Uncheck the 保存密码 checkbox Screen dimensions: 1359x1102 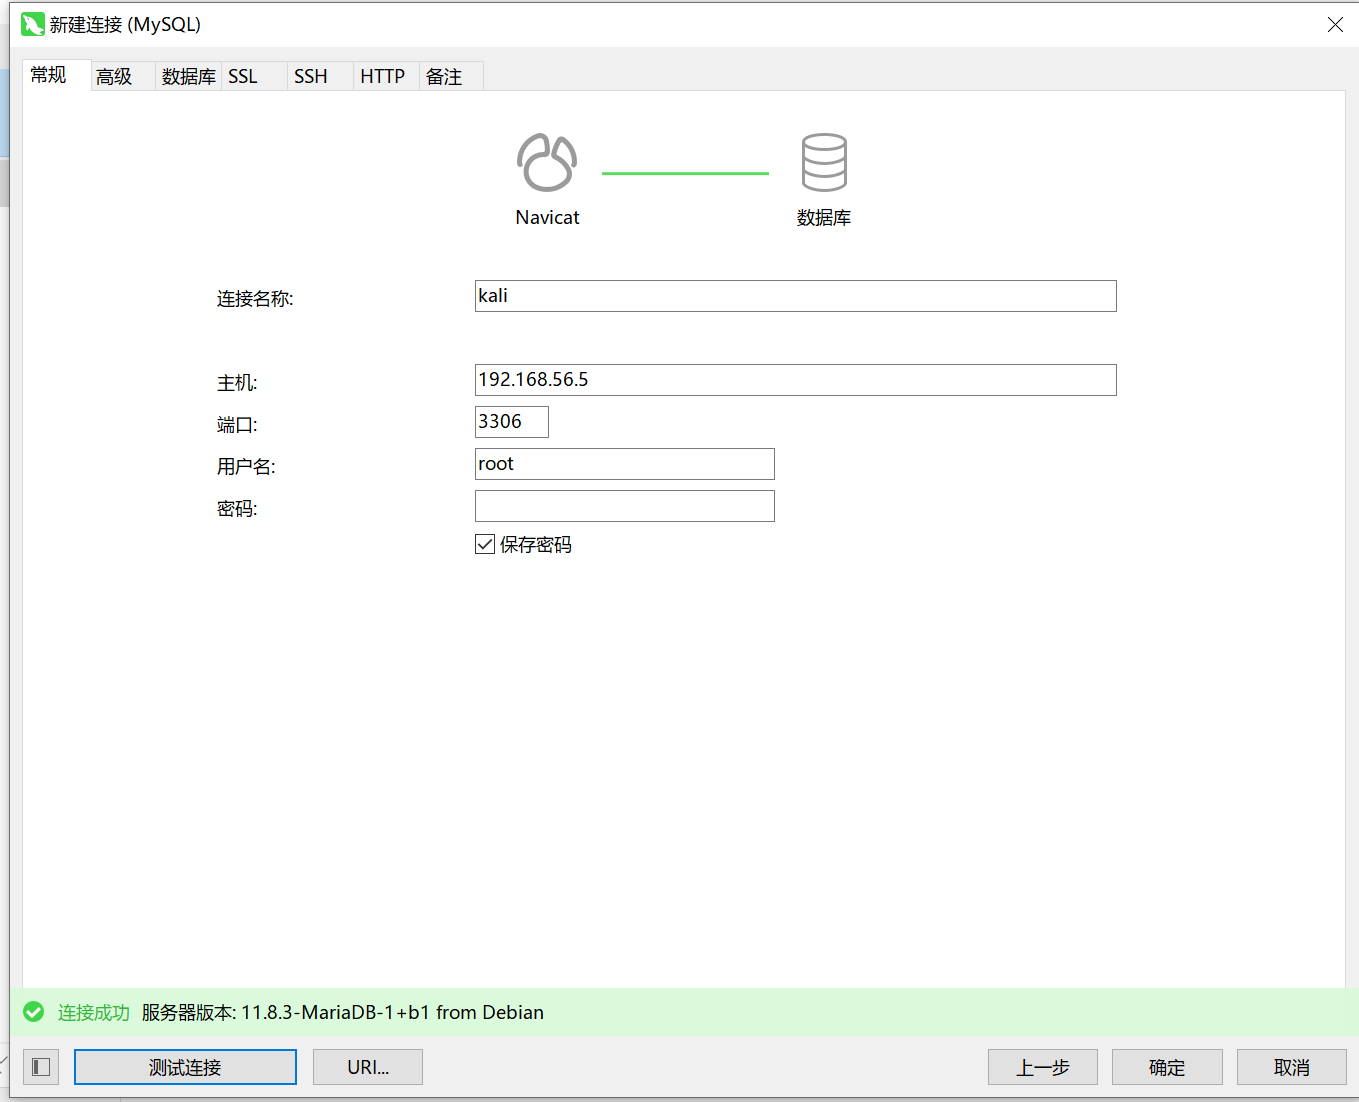tap(485, 544)
